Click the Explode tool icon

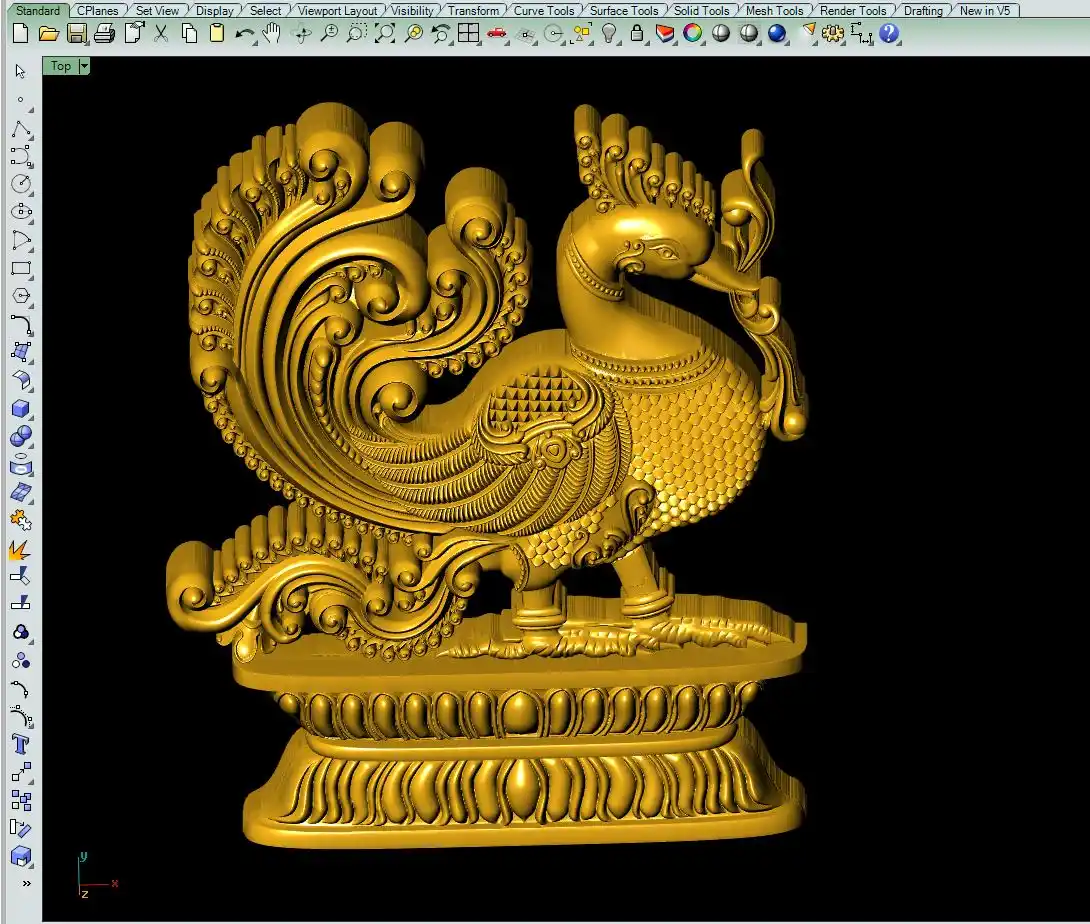coord(20,549)
